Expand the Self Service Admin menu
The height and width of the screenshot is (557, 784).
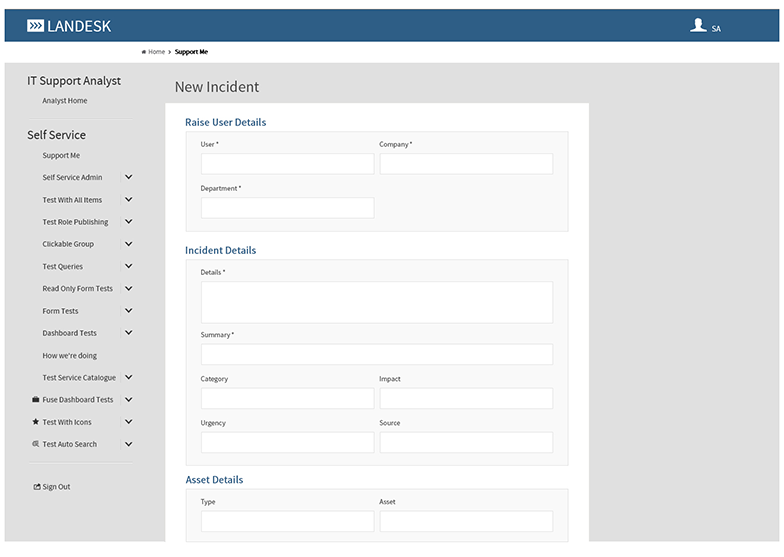(x=128, y=178)
